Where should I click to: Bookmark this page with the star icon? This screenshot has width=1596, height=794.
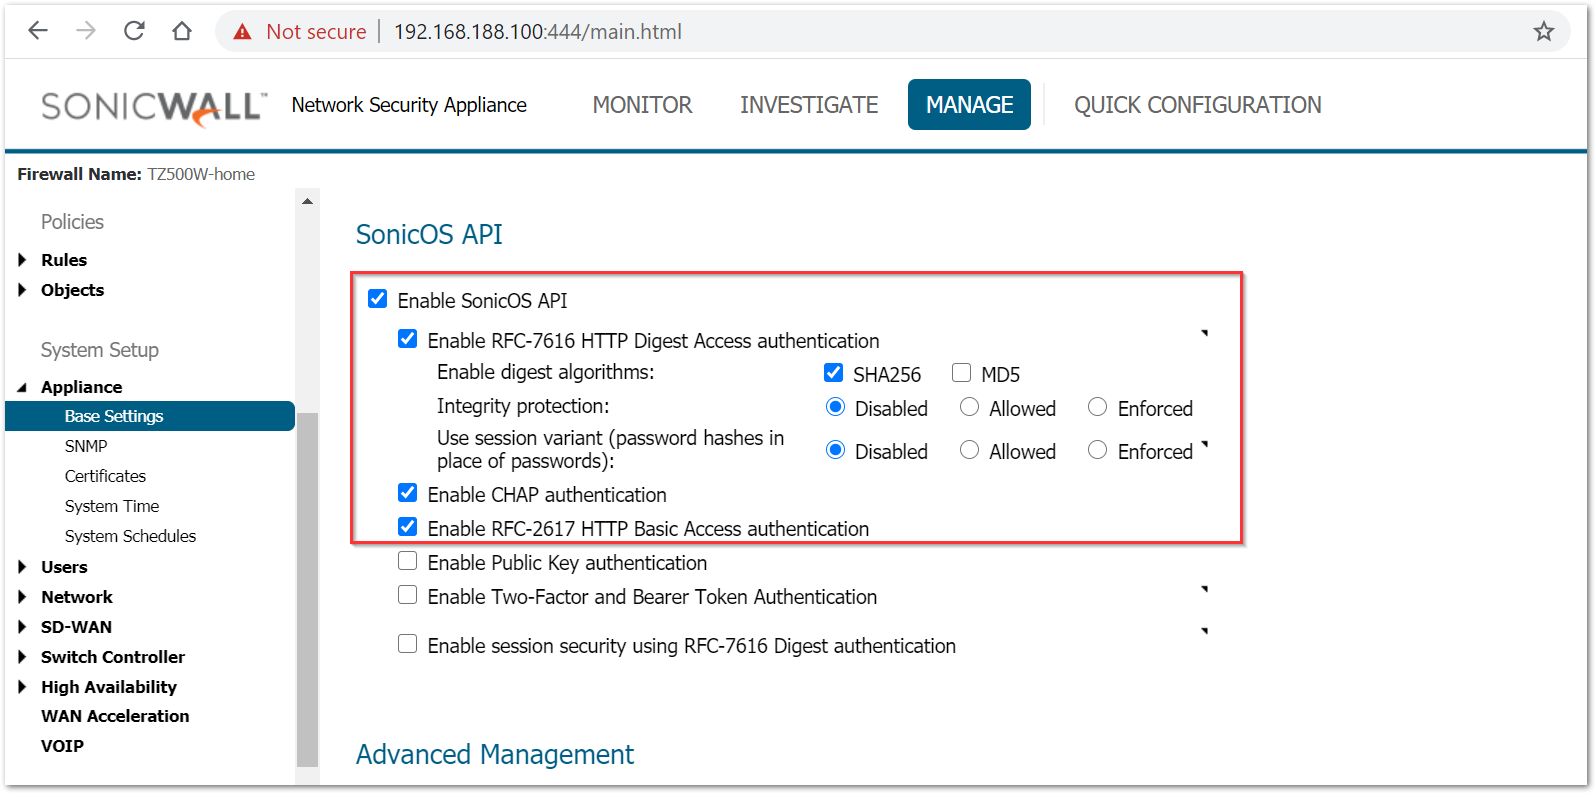point(1544,31)
